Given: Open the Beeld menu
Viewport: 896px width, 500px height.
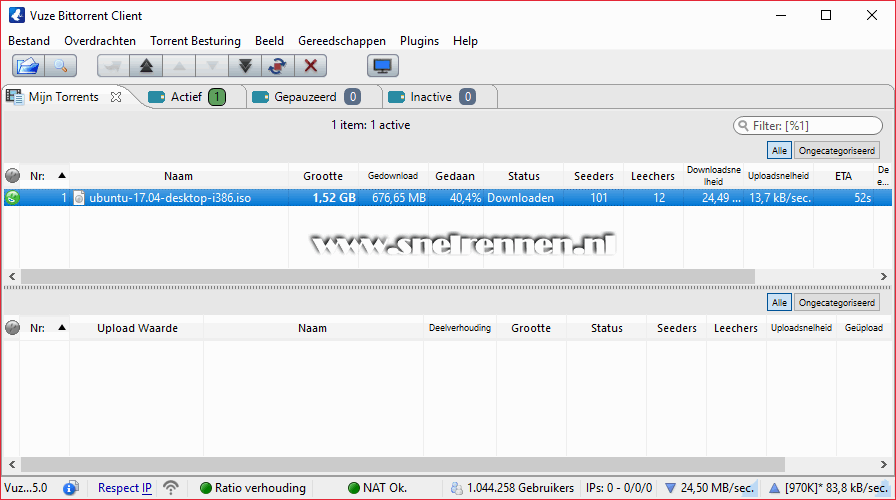Looking at the screenshot, I should tap(269, 41).
